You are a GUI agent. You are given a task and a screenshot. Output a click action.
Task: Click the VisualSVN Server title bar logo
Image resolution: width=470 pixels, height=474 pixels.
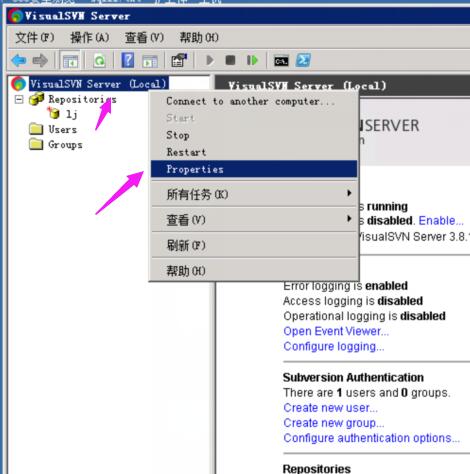pos(16,16)
